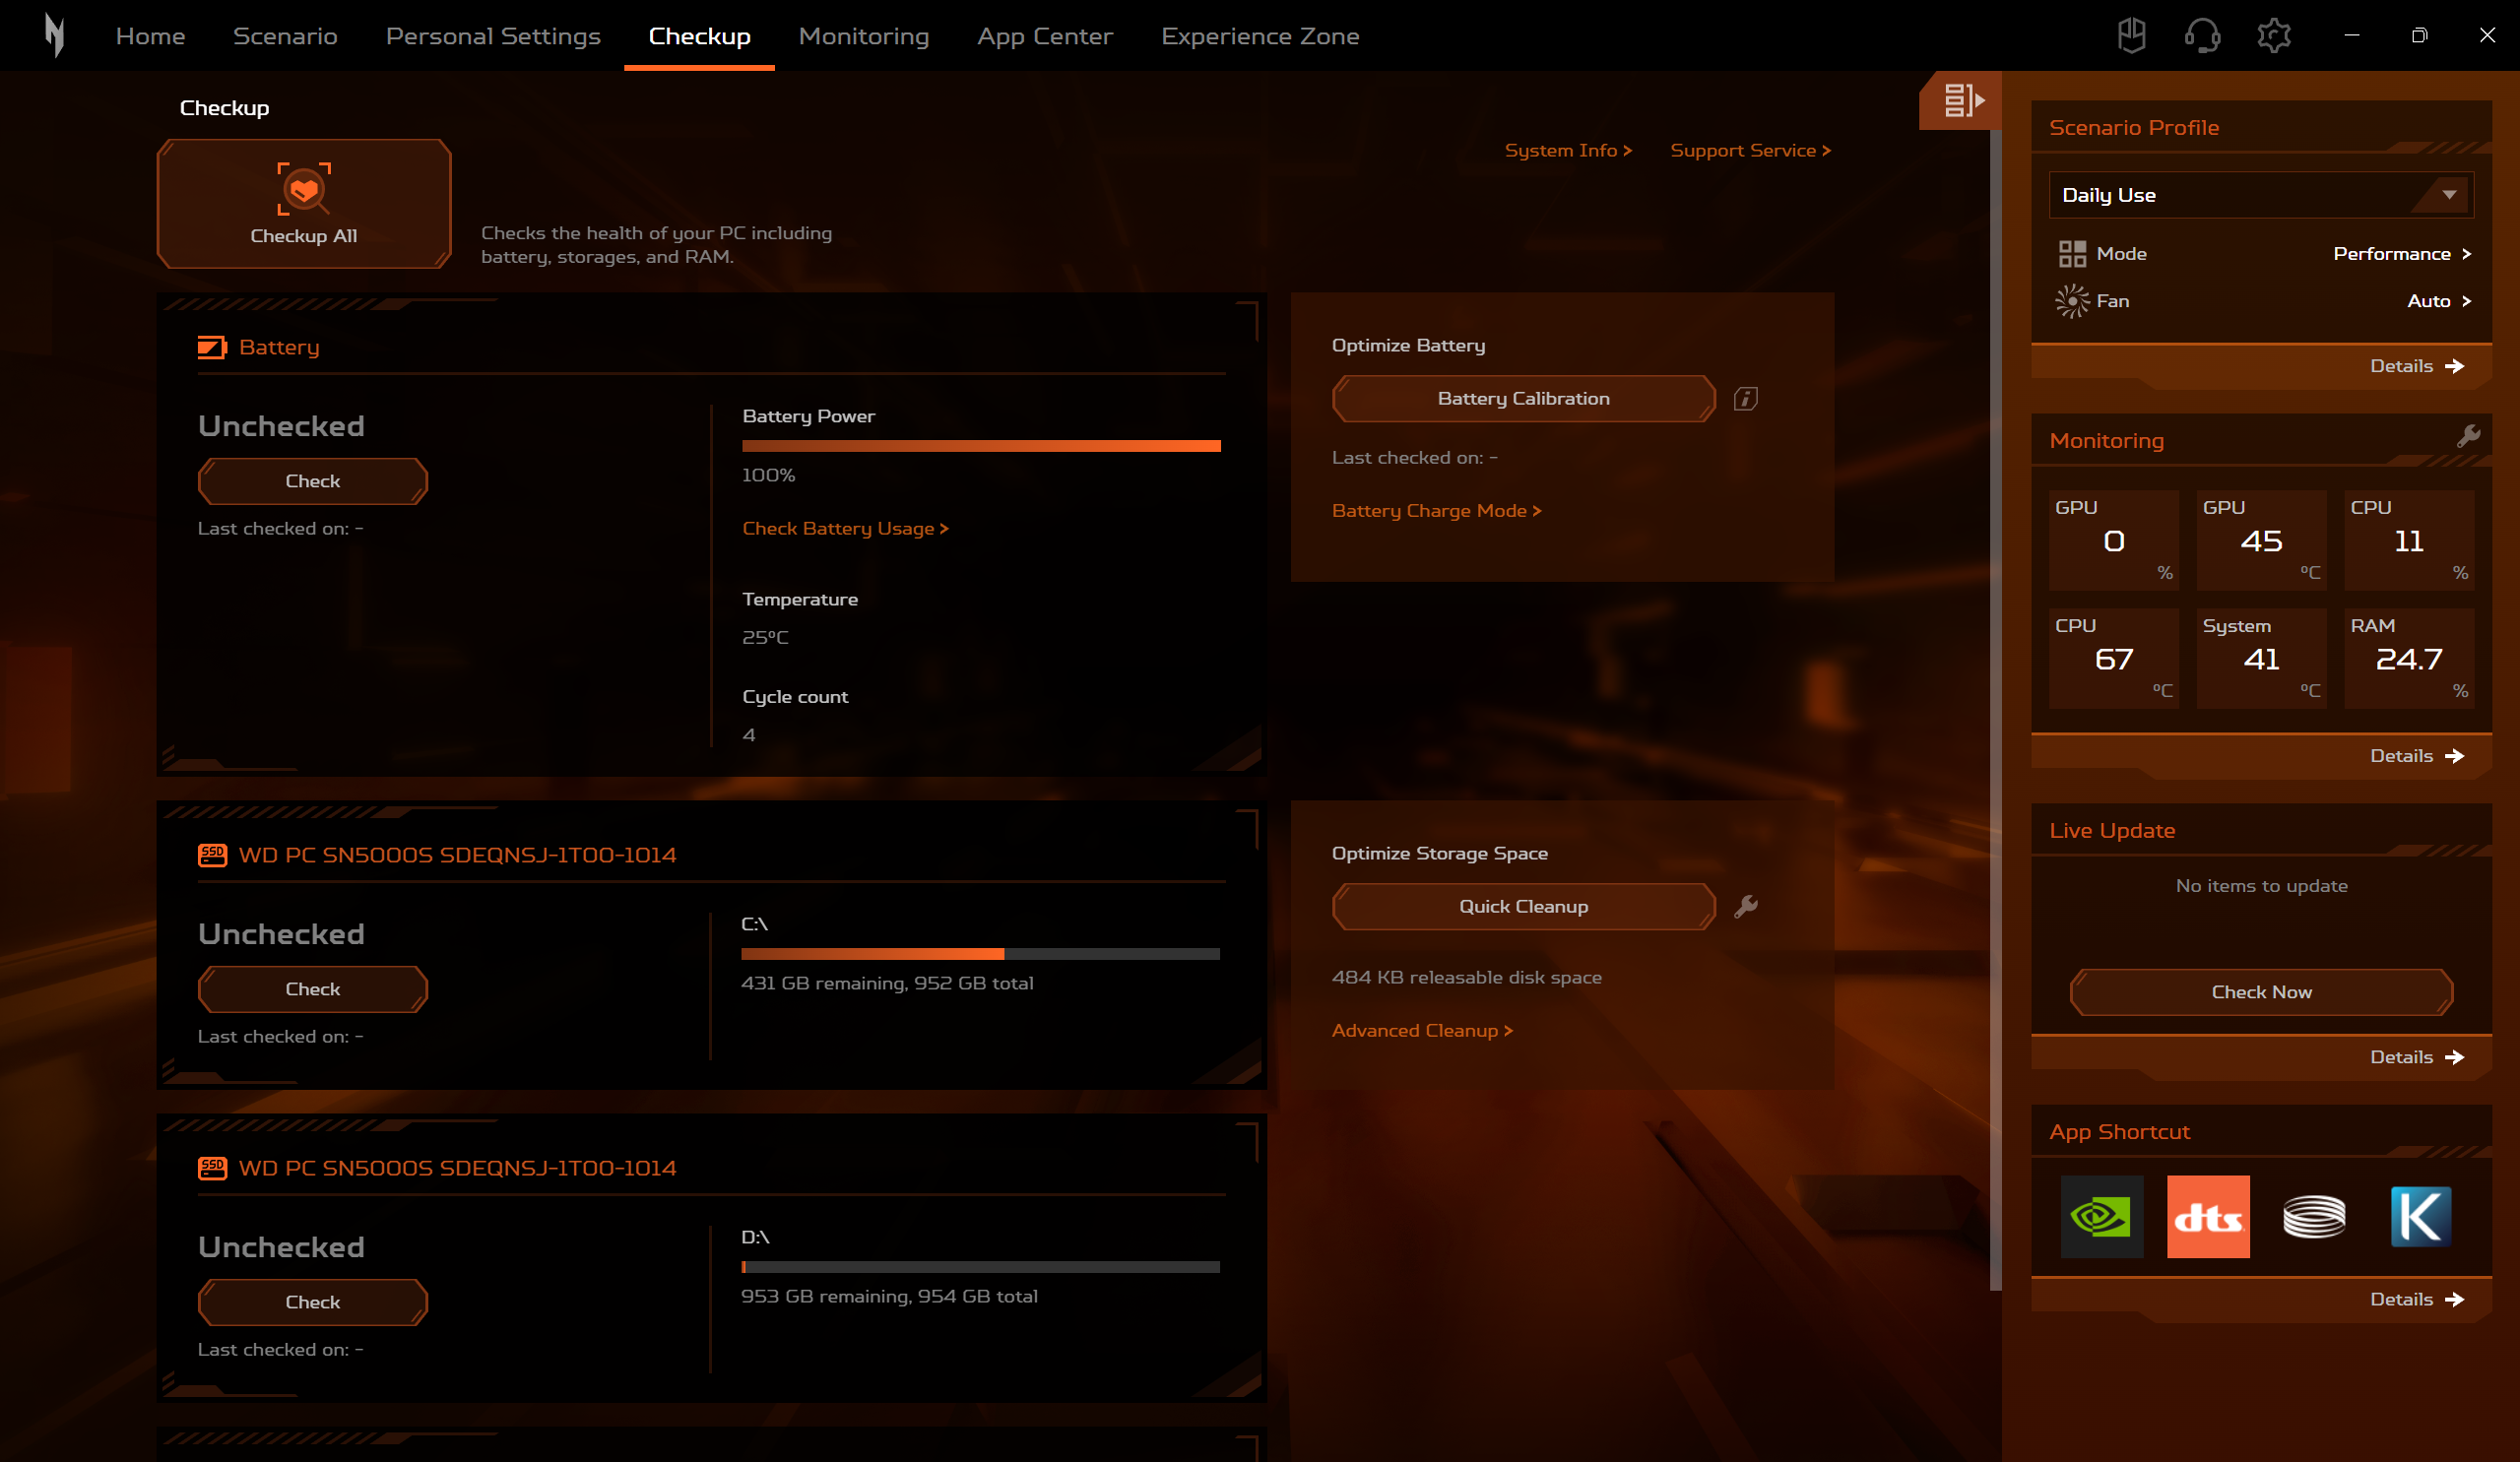2520x1462 pixels.
Task: Open Advanced Cleanup link
Action: [1421, 1030]
